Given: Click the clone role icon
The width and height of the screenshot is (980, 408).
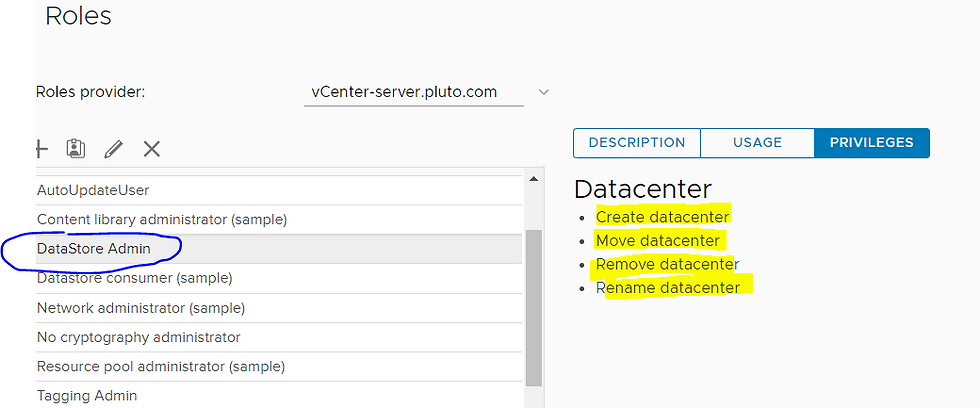Looking at the screenshot, I should click(75, 149).
